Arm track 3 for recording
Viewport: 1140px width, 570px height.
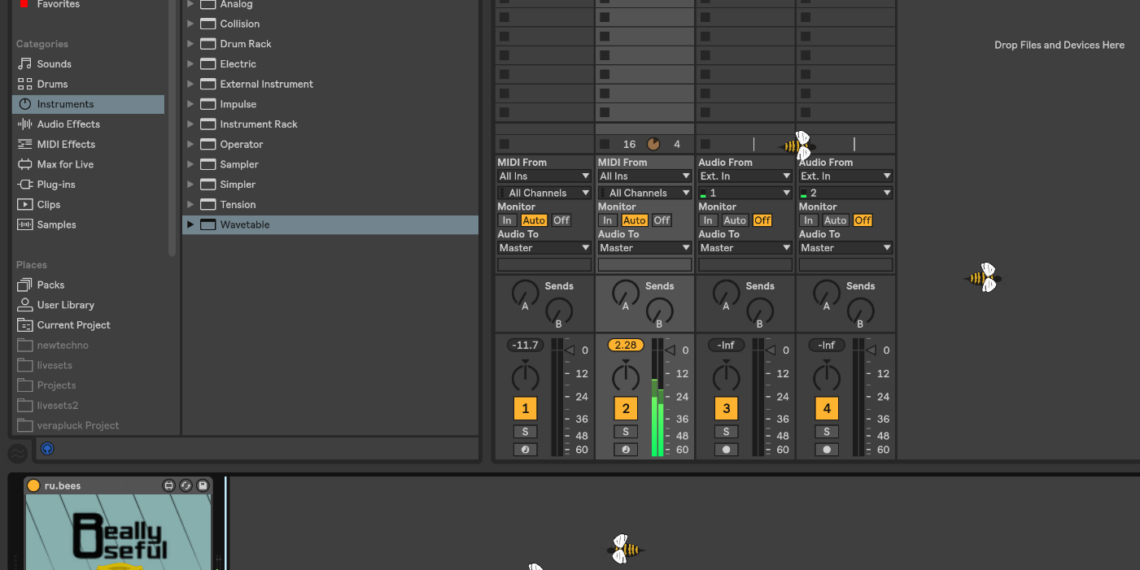pos(726,450)
